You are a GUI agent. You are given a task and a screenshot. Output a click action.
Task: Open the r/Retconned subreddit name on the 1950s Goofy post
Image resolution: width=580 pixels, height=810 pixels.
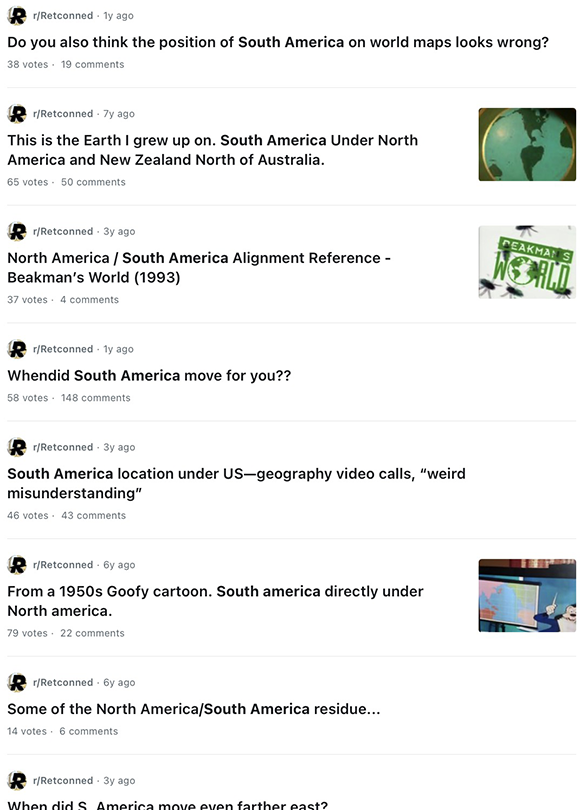tap(63, 565)
